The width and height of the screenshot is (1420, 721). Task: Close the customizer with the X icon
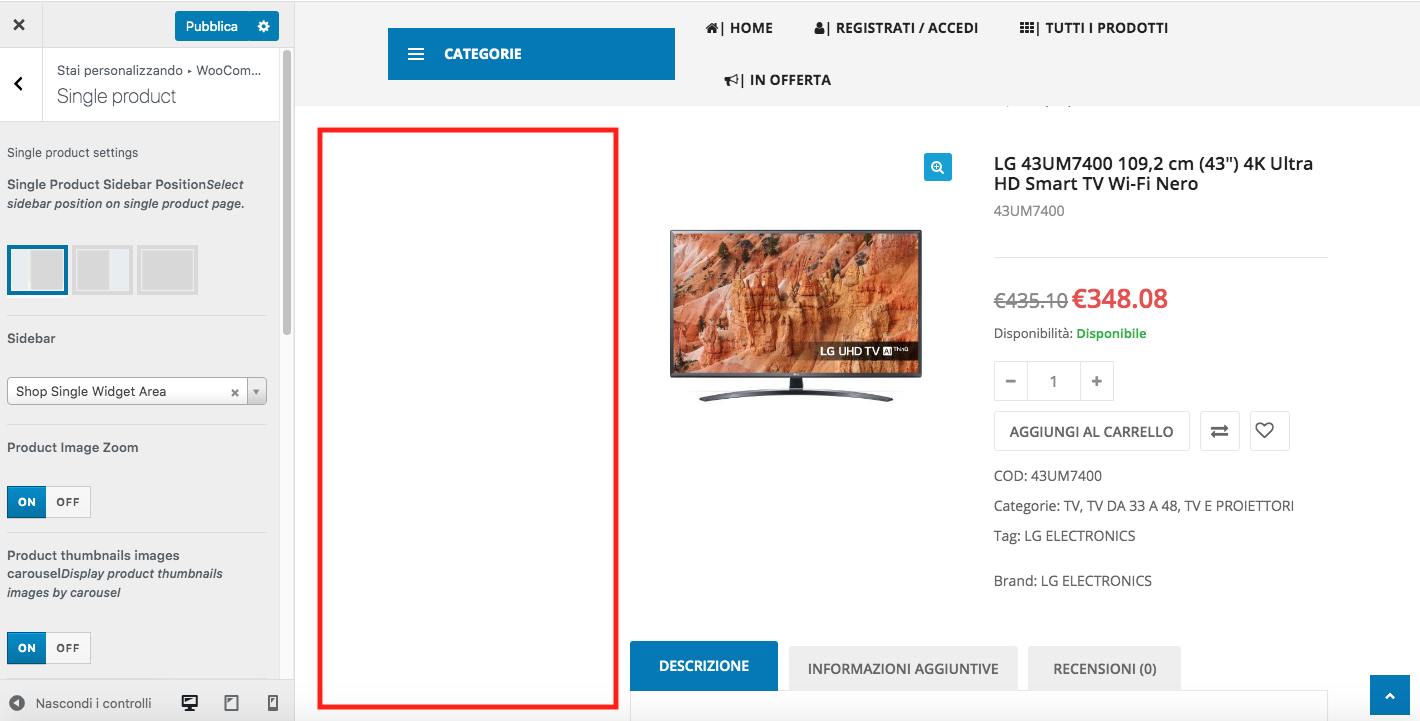(x=20, y=26)
